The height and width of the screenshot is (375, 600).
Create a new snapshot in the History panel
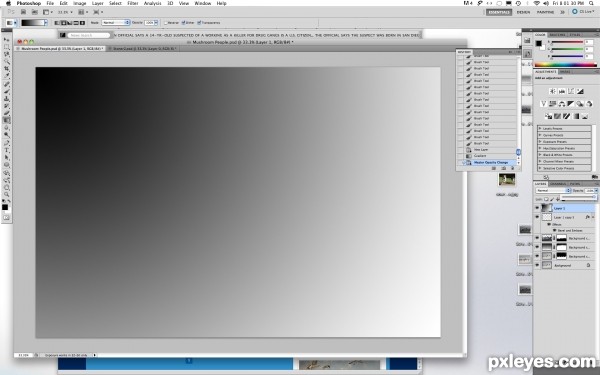coord(504,168)
